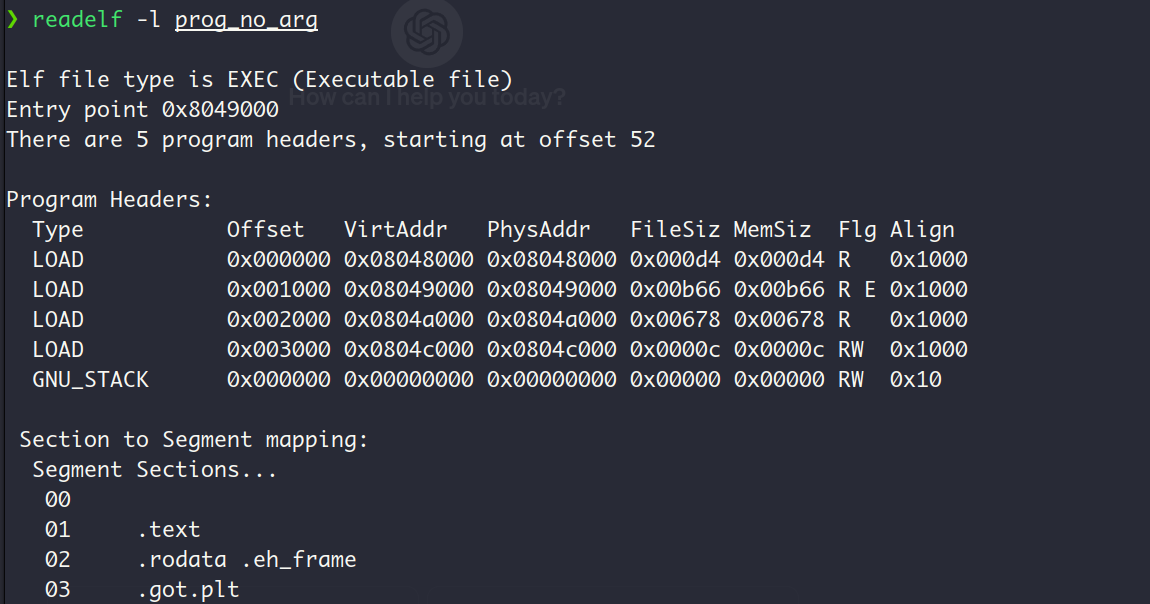Click the PhysAddr column header
This screenshot has height=604, width=1150.
pyautogui.click(x=538, y=230)
